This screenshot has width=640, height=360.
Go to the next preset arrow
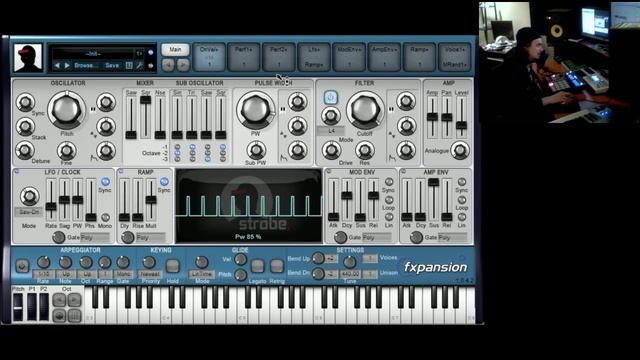coord(67,65)
